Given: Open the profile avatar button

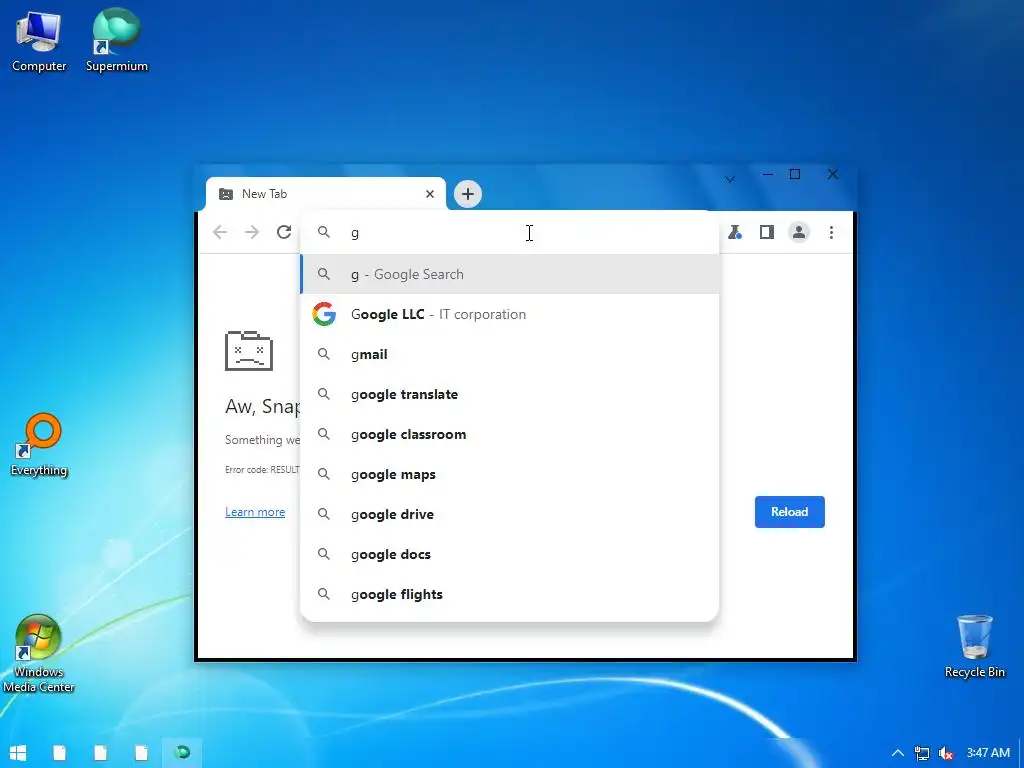Looking at the screenshot, I should pyautogui.click(x=799, y=232).
